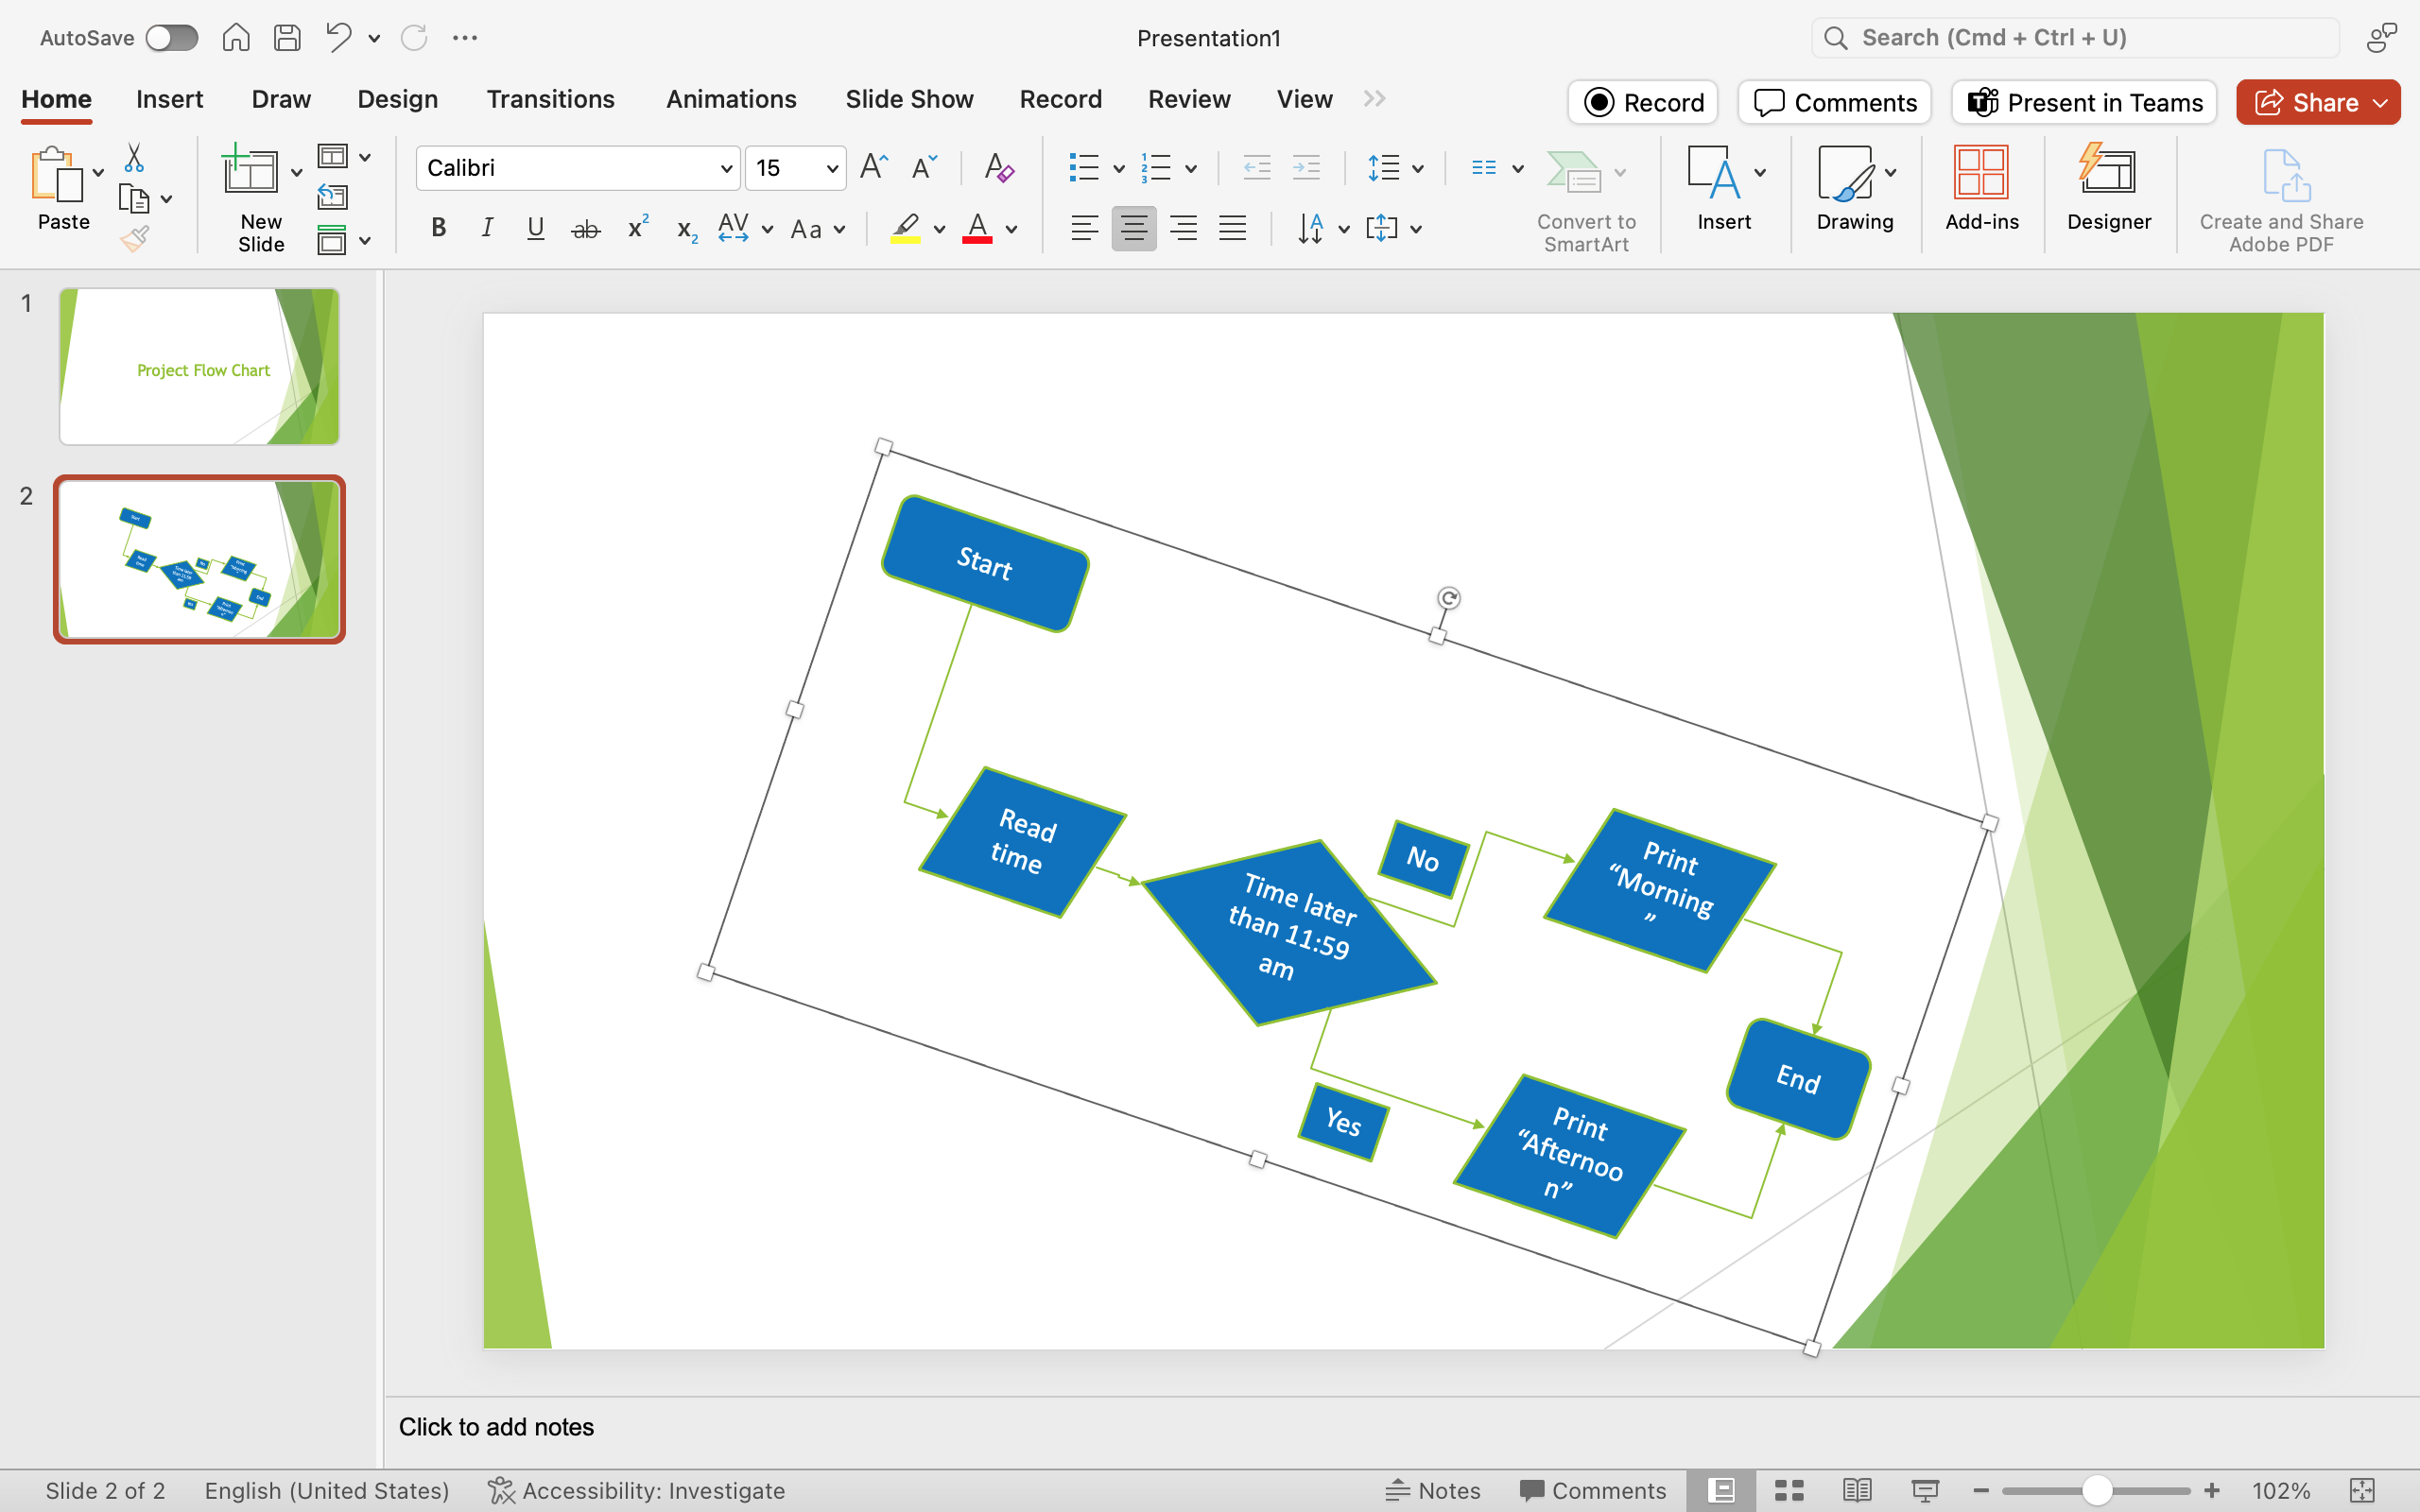
Task: Expand Paste options arrow
Action: [x=98, y=173]
